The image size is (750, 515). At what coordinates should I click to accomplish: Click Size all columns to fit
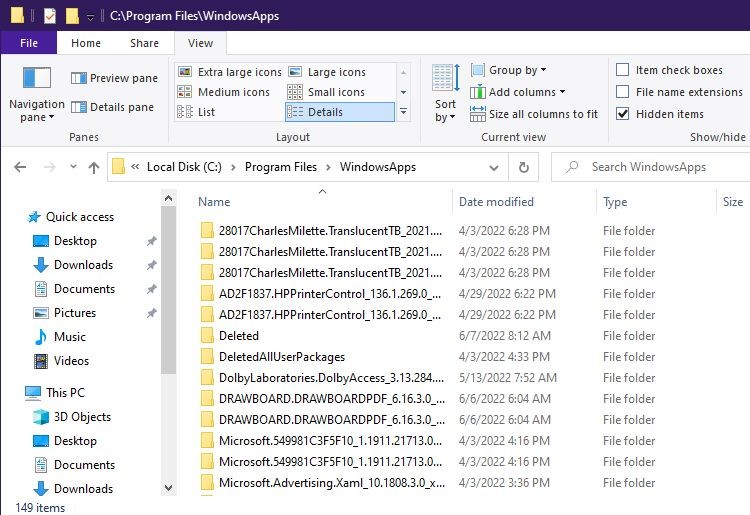click(x=534, y=114)
